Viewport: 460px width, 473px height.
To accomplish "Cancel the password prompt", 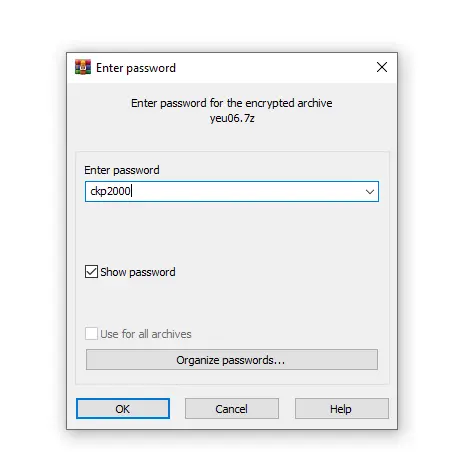I will [x=232, y=409].
